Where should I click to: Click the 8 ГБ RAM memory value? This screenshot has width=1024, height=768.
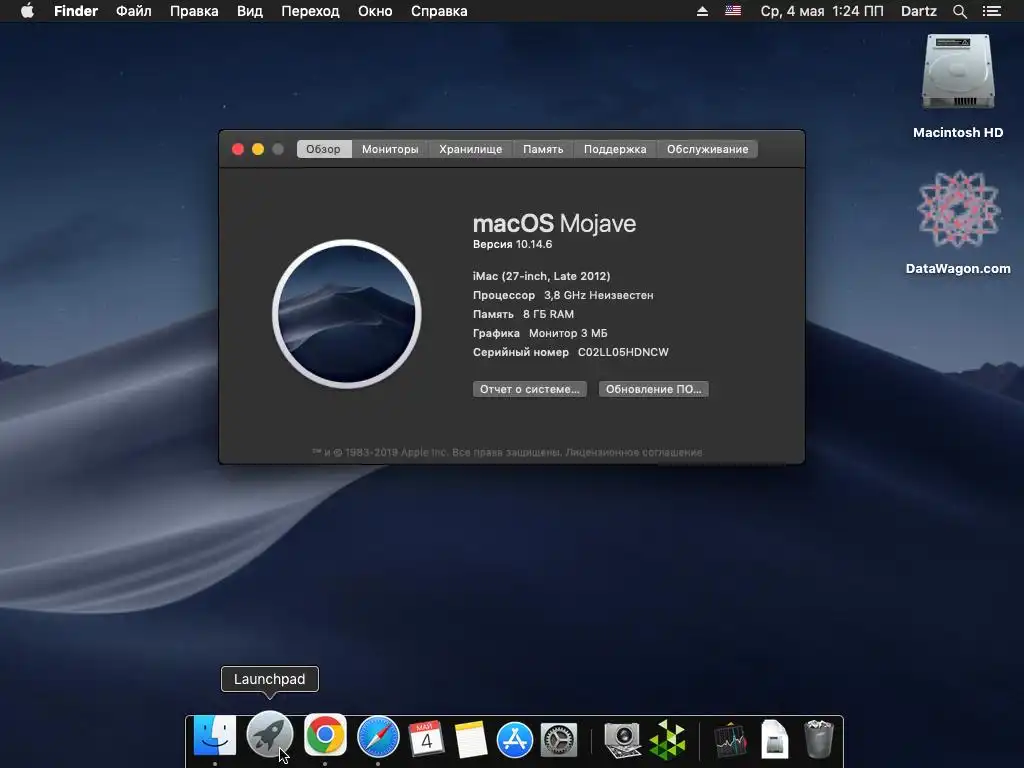[x=549, y=314]
